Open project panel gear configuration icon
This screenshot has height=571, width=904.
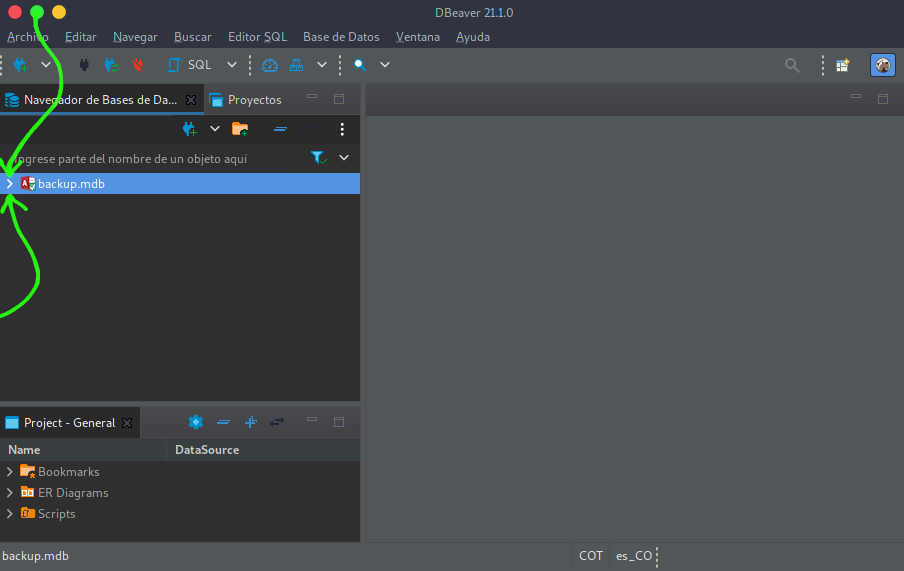click(x=196, y=422)
